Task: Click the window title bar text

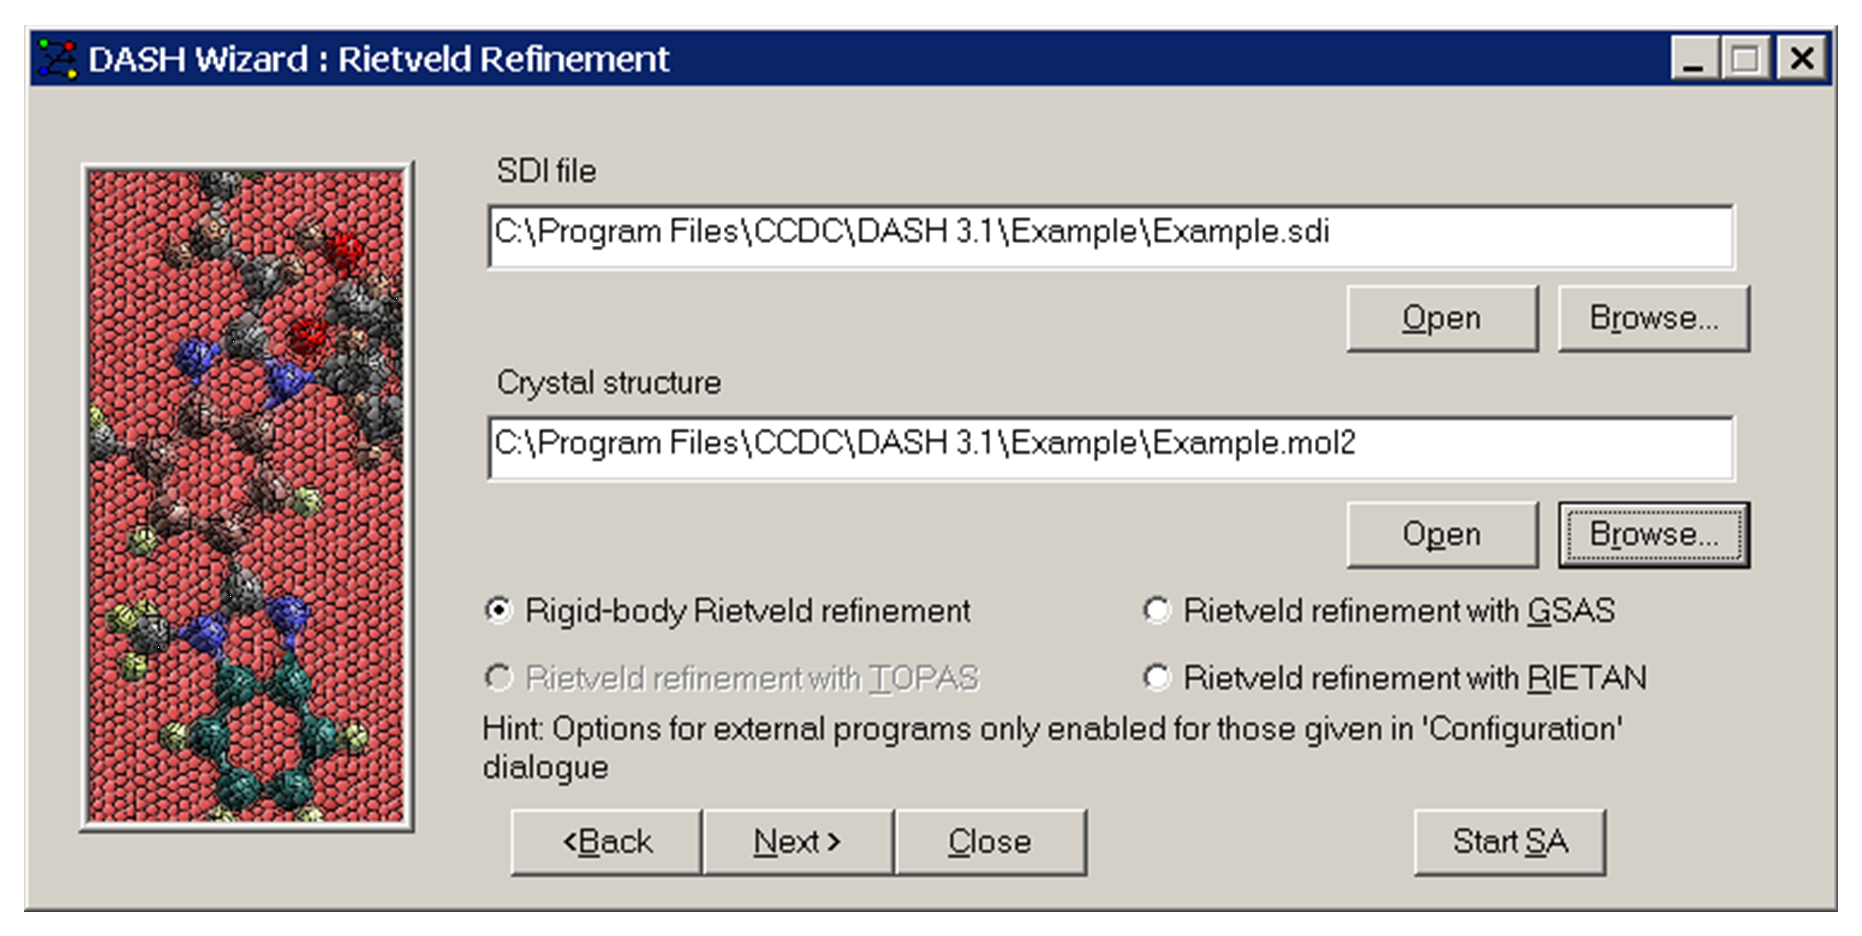Action: tap(378, 60)
